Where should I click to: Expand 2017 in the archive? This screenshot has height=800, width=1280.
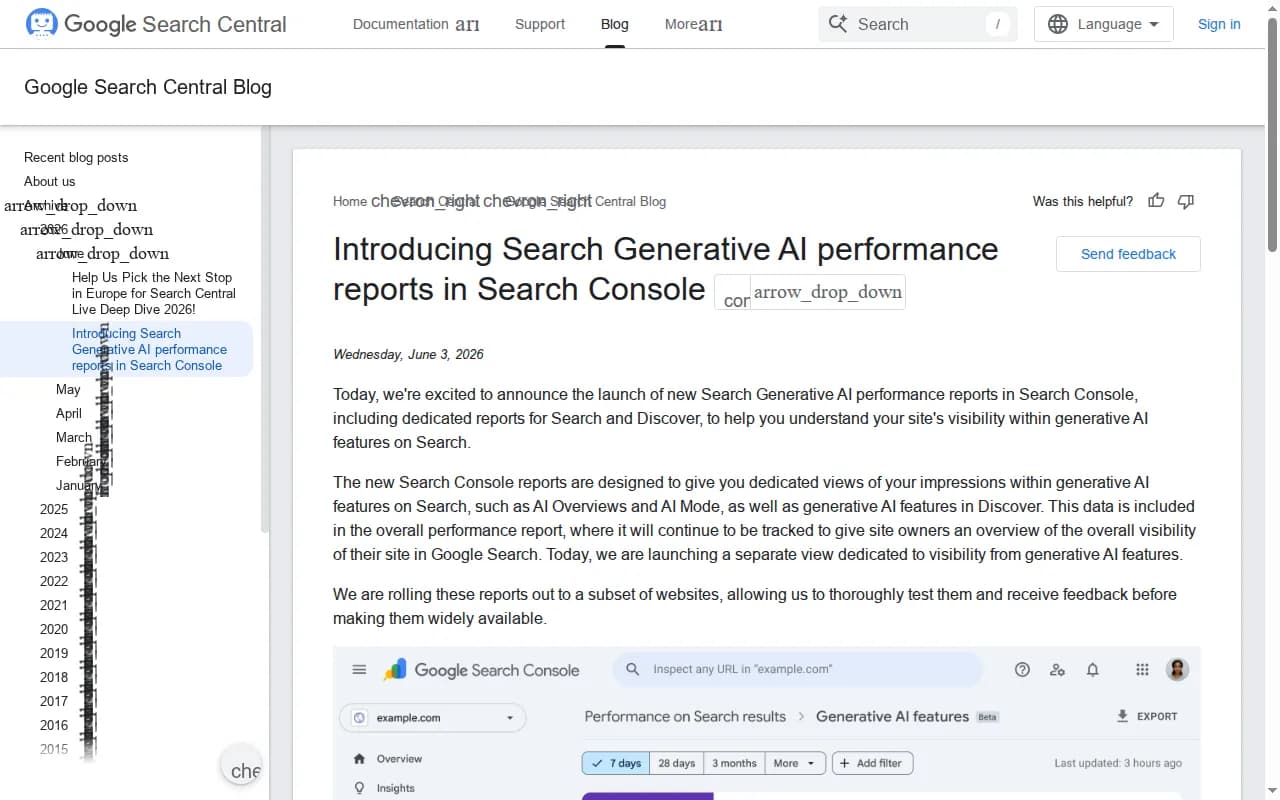tap(54, 701)
